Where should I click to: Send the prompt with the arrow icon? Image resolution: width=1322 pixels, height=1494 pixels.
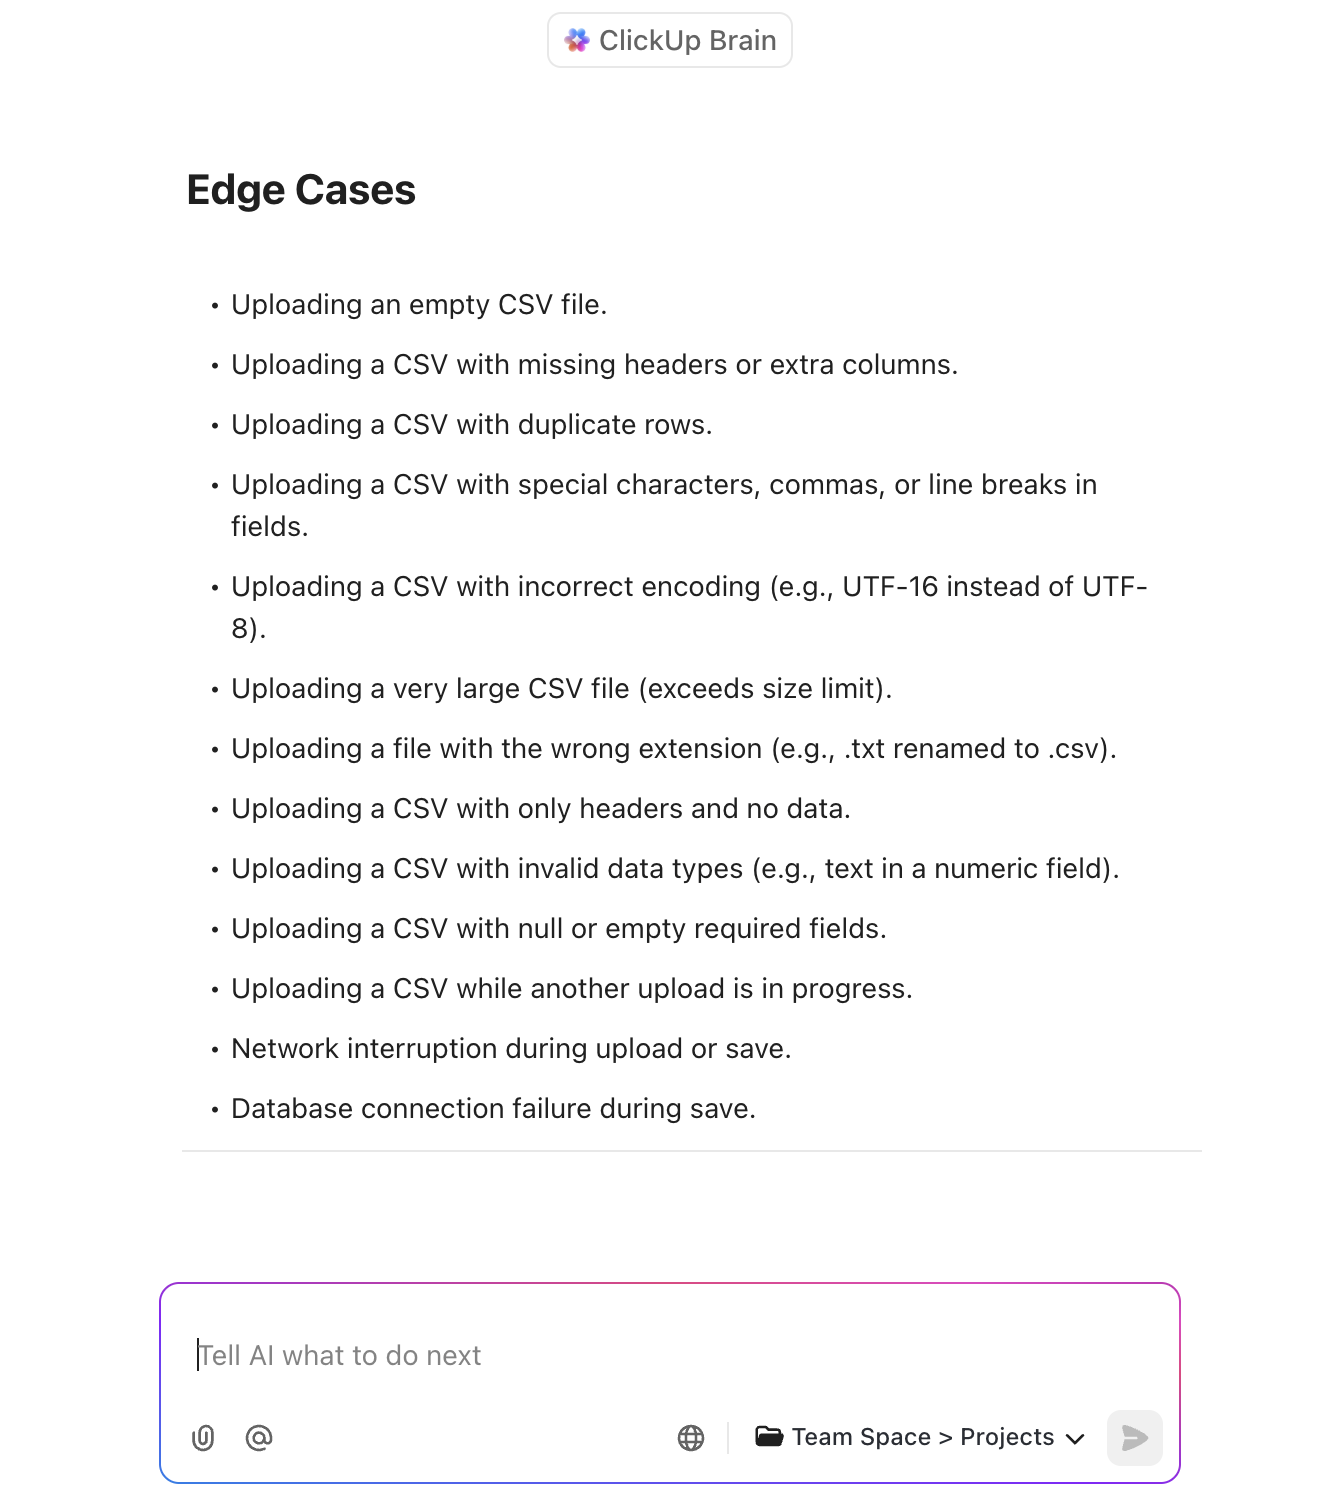pos(1134,1438)
